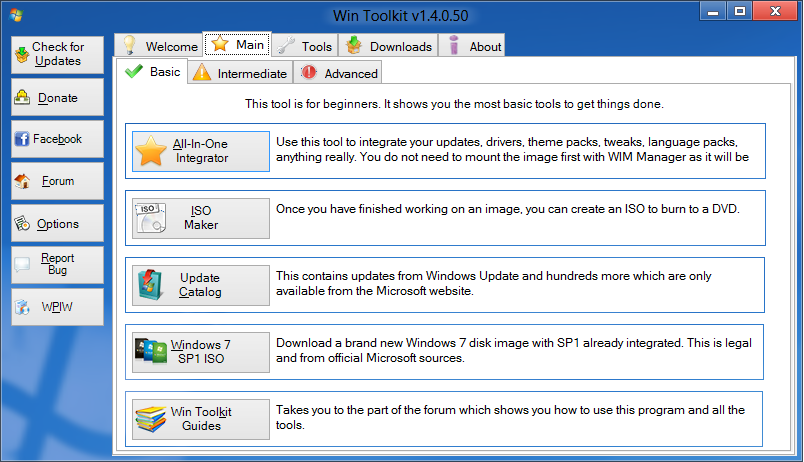804x462 pixels.
Task: Click the Options checklist icon
Action: point(22,223)
